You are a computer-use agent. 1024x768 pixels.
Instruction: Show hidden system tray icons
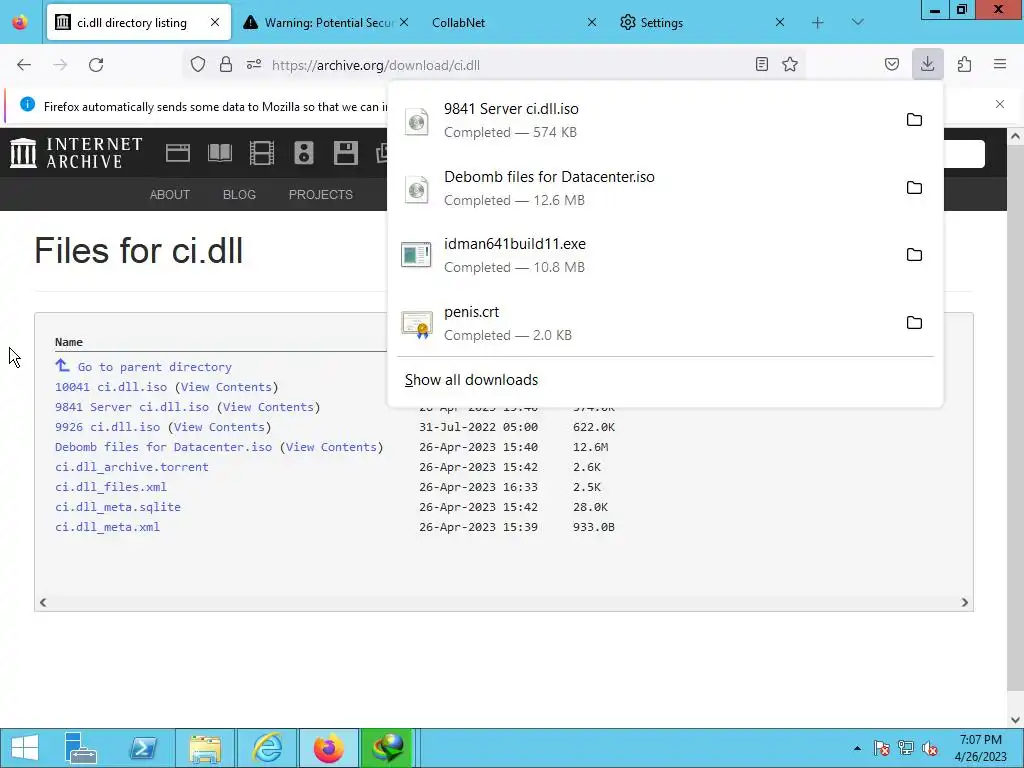click(x=857, y=748)
